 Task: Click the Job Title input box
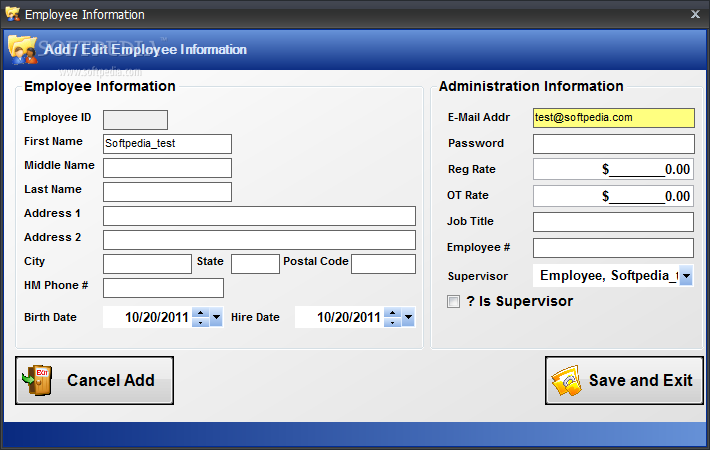tap(613, 222)
